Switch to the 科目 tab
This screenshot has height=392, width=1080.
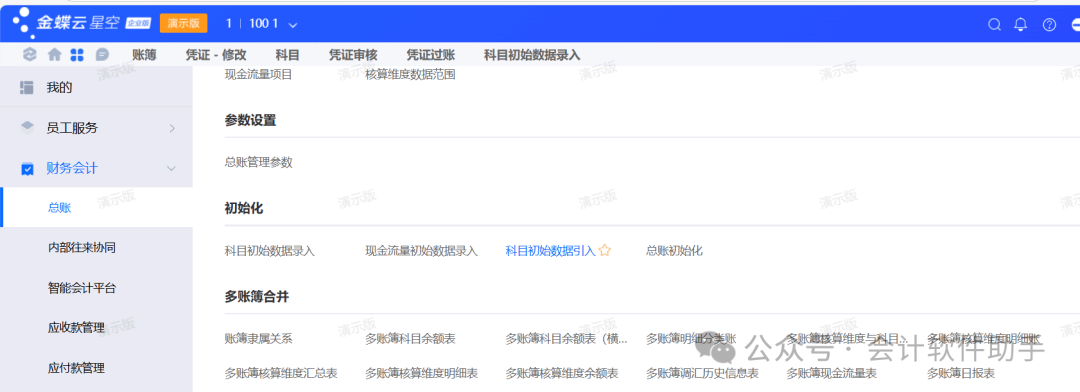(287, 55)
